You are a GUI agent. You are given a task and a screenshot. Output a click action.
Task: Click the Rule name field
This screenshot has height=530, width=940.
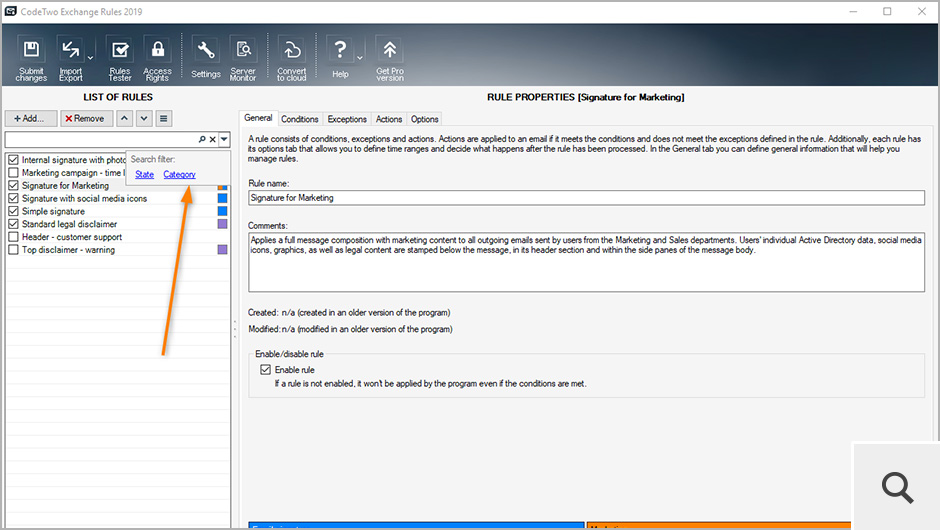tap(586, 198)
